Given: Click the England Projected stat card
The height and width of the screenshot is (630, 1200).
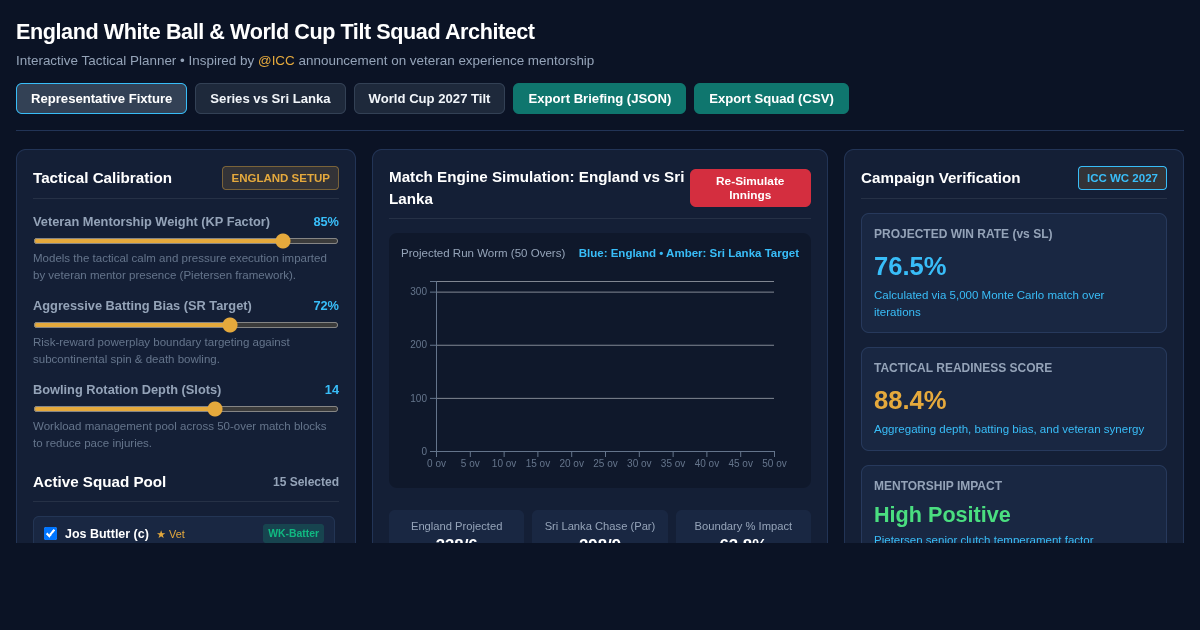Looking at the screenshot, I should coord(457,527).
